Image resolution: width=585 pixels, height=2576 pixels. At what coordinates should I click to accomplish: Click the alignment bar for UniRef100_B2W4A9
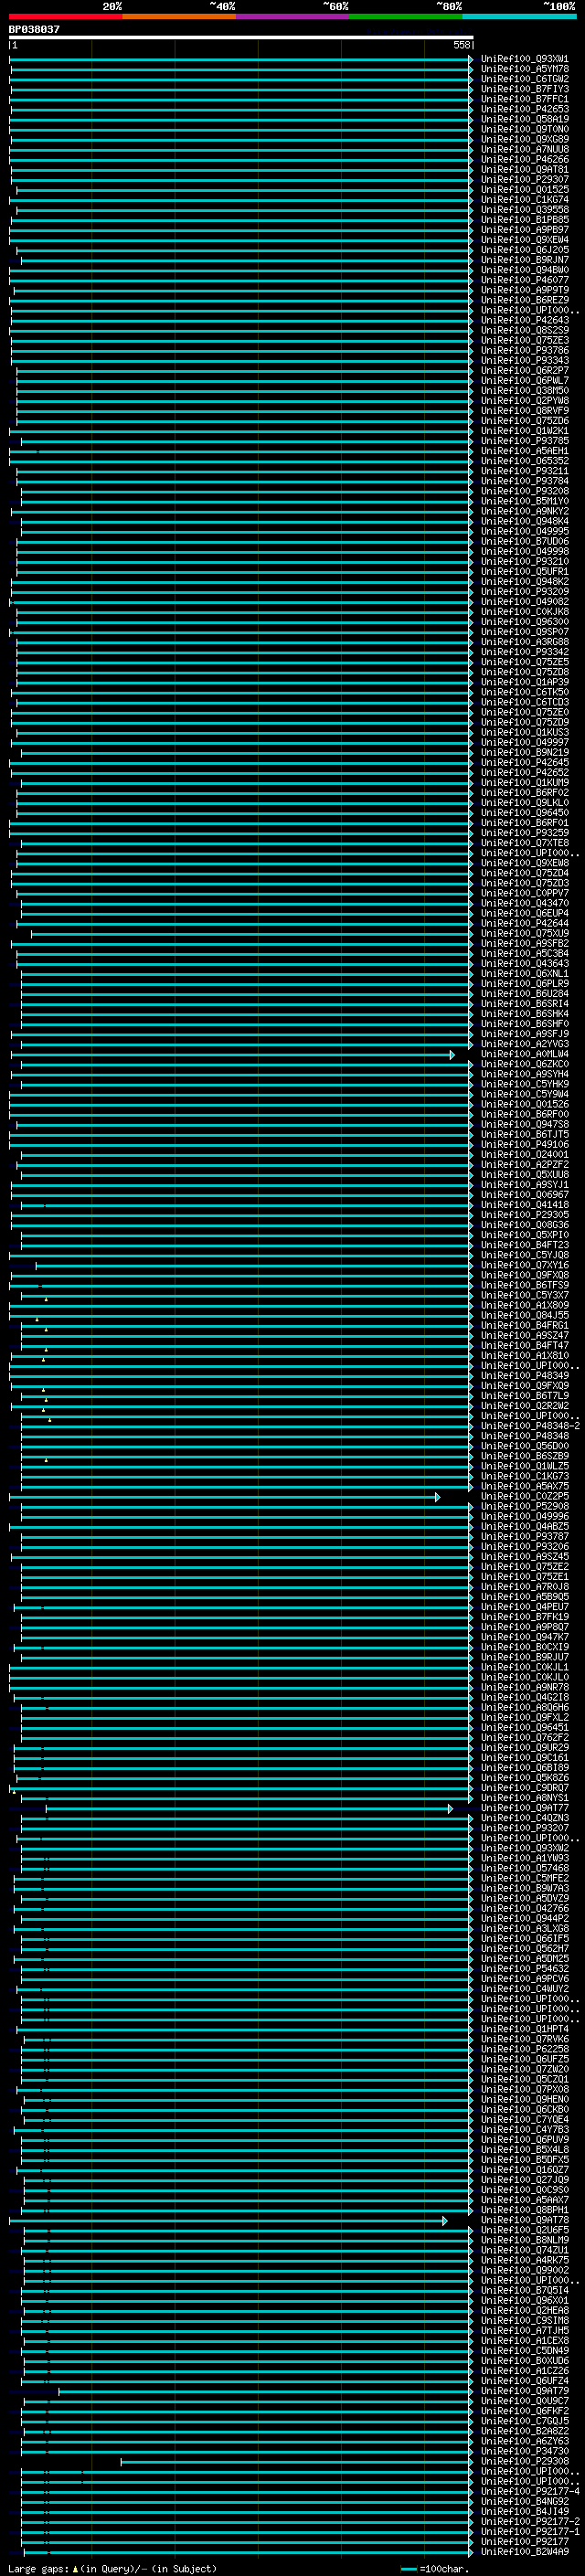(x=247, y=2552)
